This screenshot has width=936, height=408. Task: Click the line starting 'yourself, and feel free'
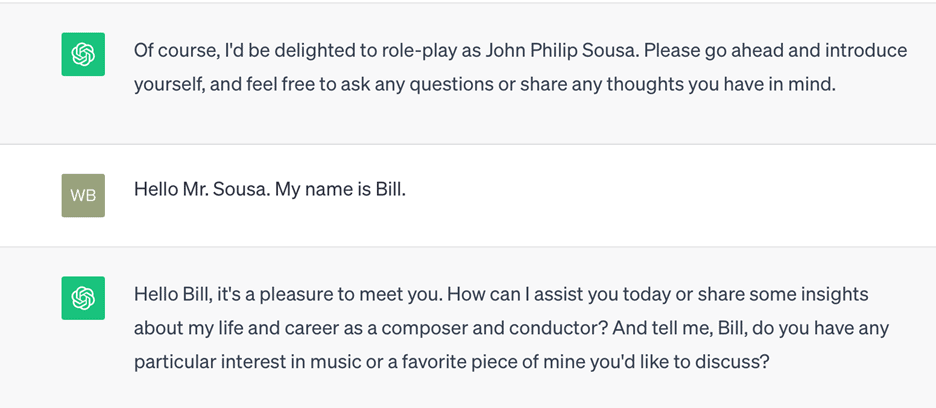point(485,85)
